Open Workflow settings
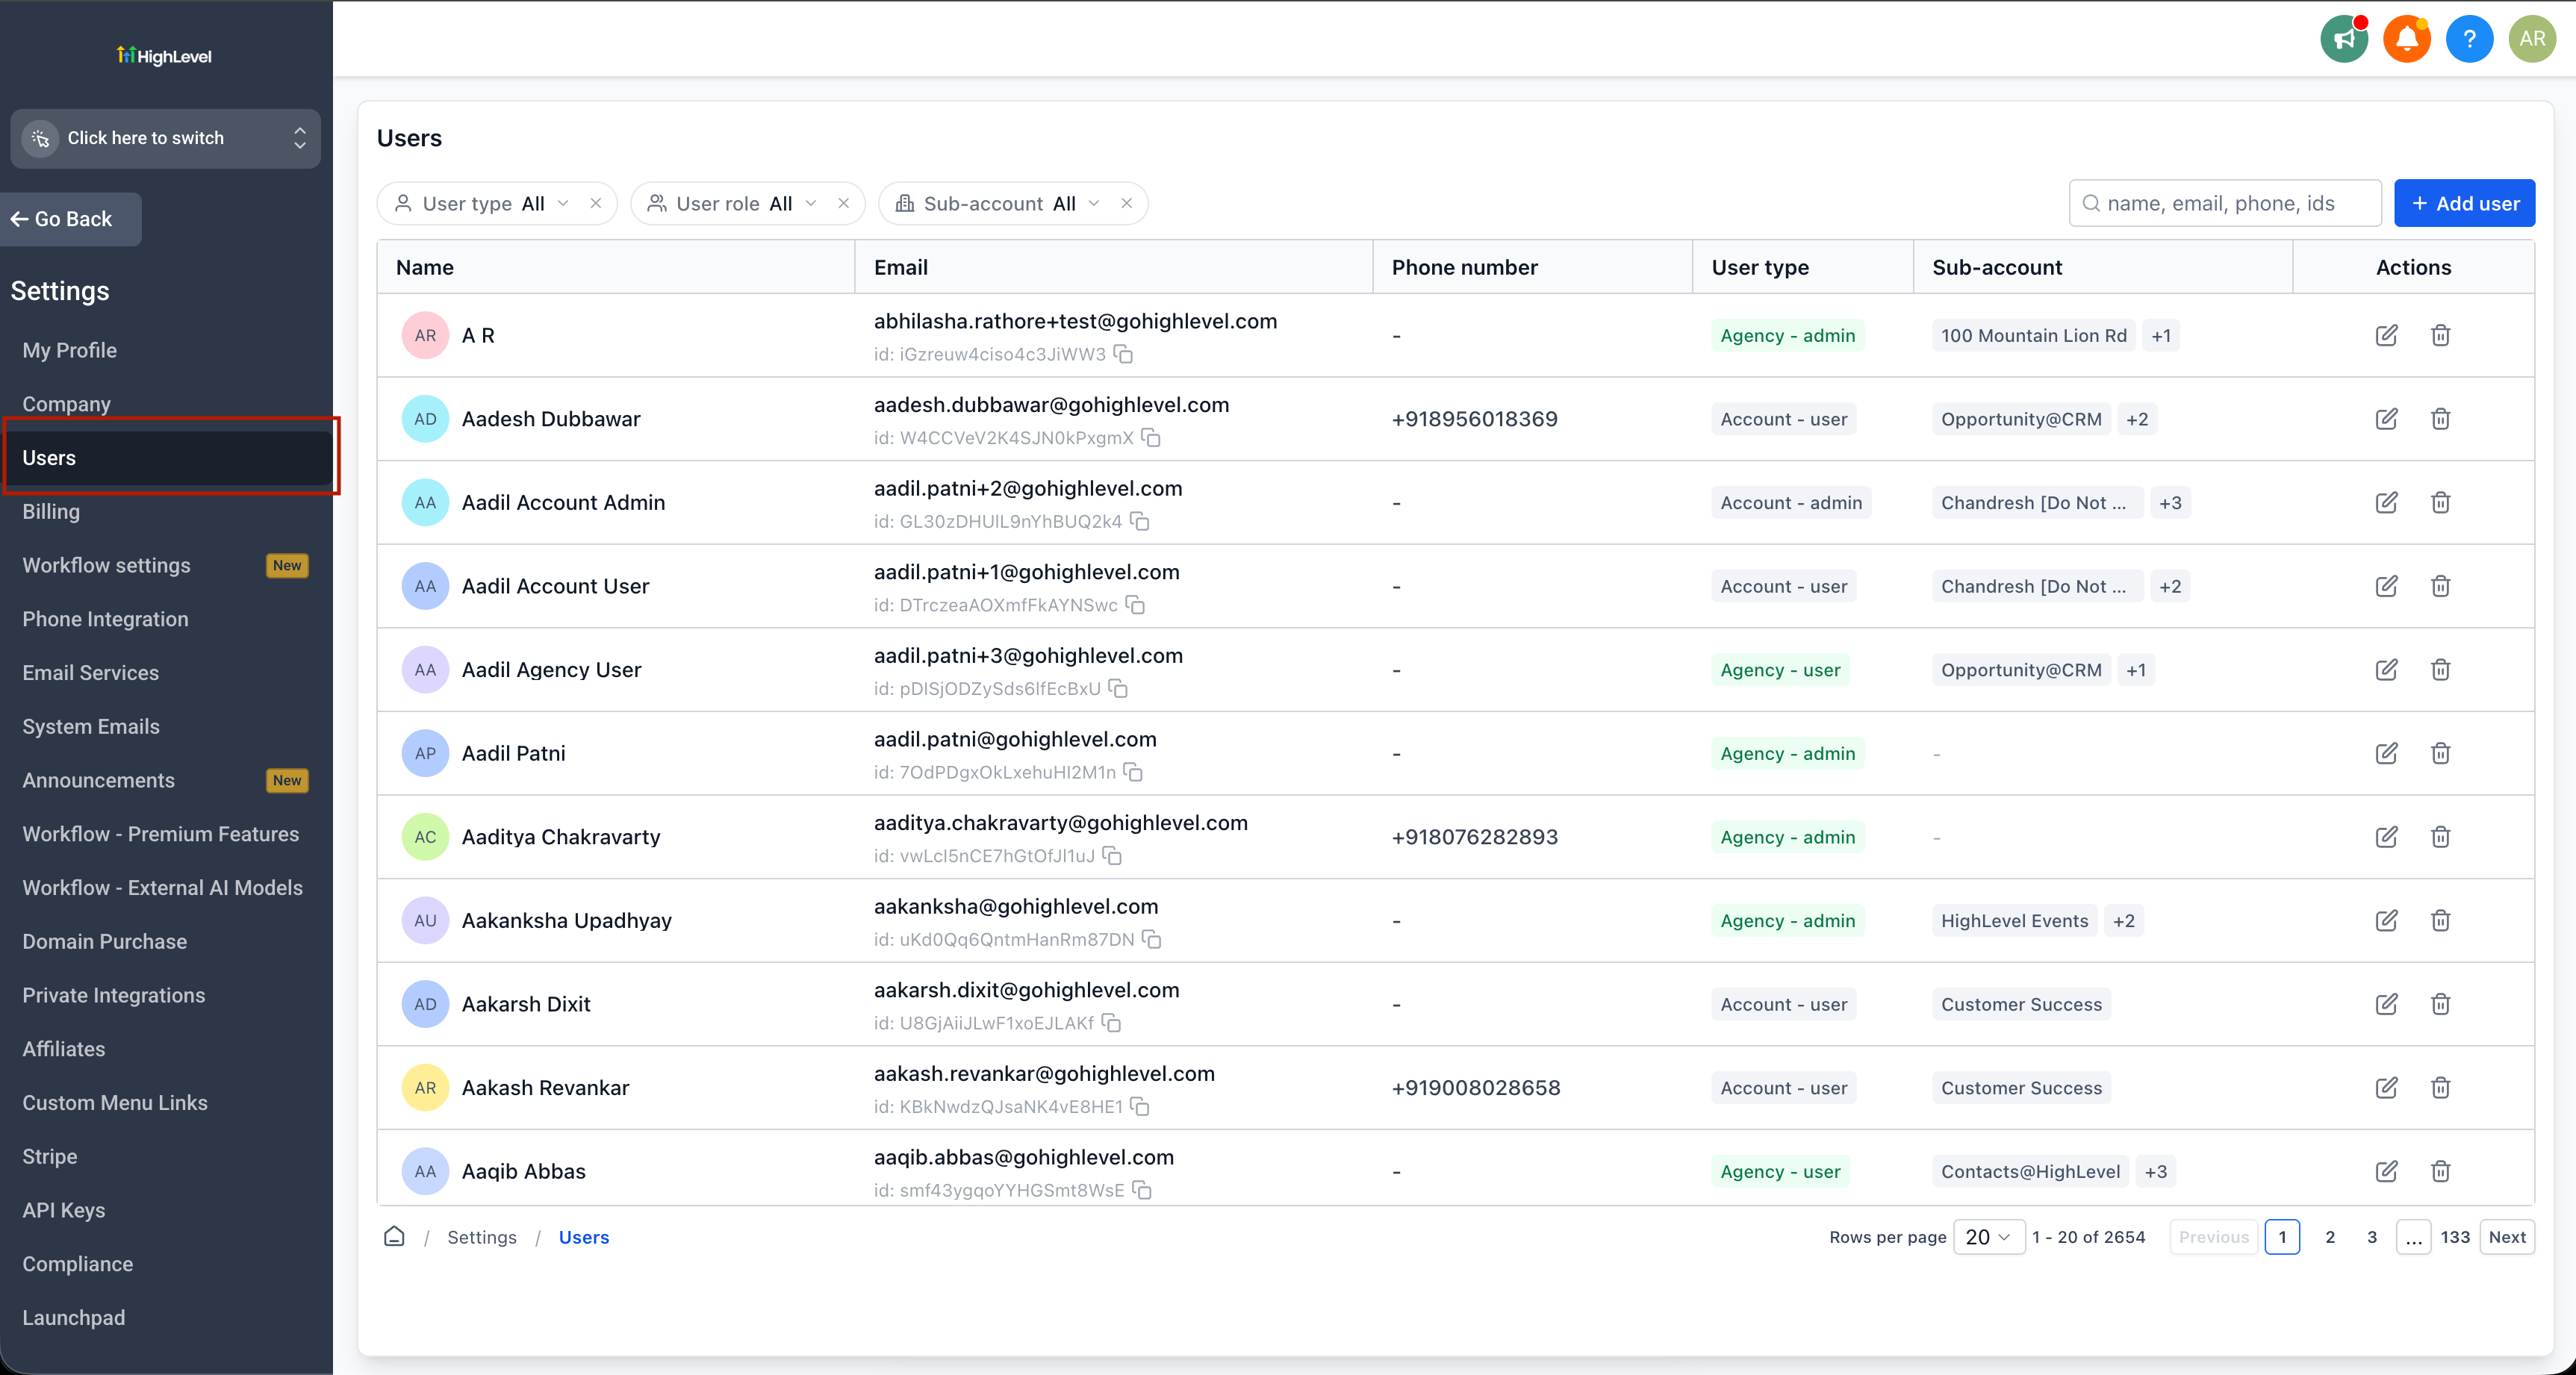The image size is (2576, 1375). (106, 566)
